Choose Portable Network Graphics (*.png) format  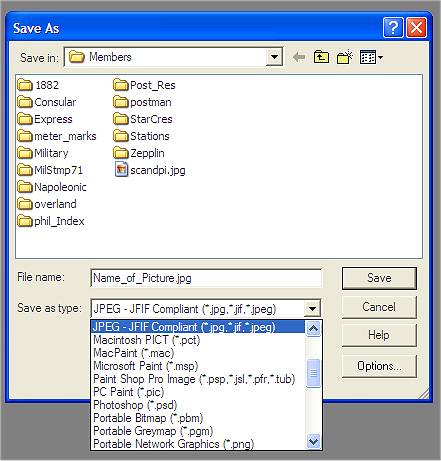[173, 444]
